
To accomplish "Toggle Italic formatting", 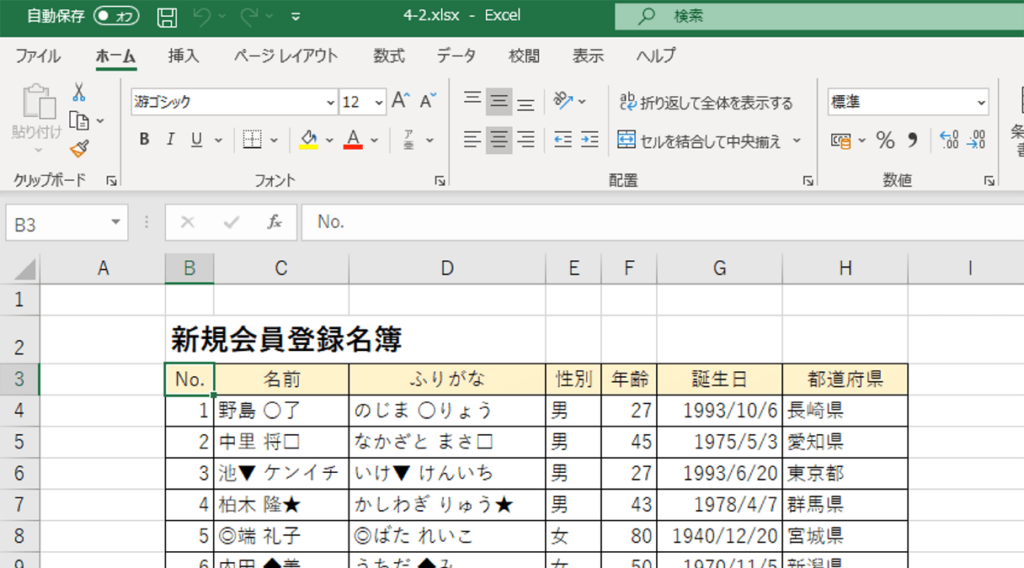I will [x=170, y=140].
